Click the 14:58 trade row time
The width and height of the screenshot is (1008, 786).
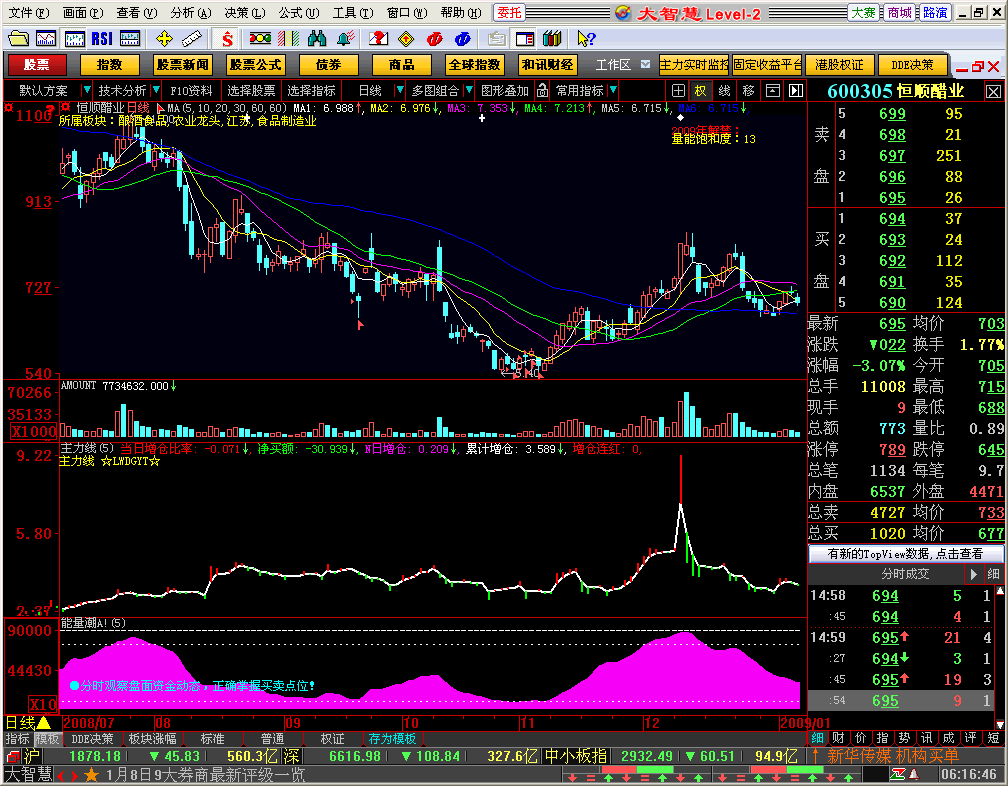[828, 596]
